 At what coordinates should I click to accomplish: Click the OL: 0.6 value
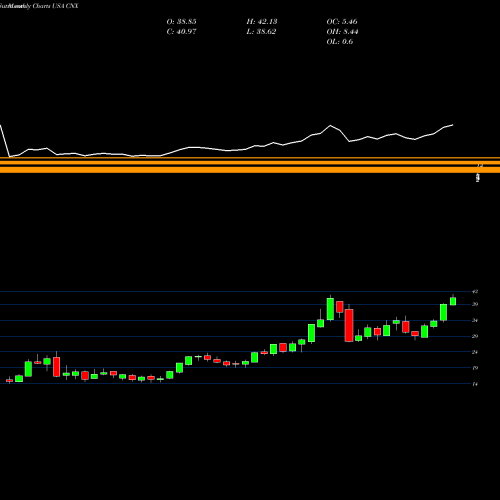[340, 42]
